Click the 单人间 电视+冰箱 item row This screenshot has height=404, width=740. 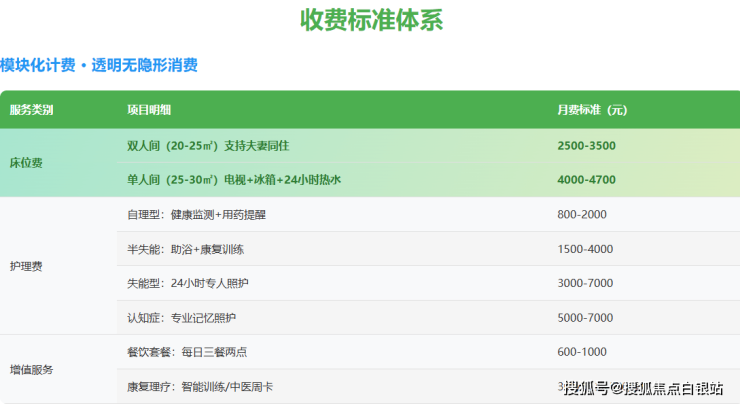pyautogui.click(x=234, y=180)
